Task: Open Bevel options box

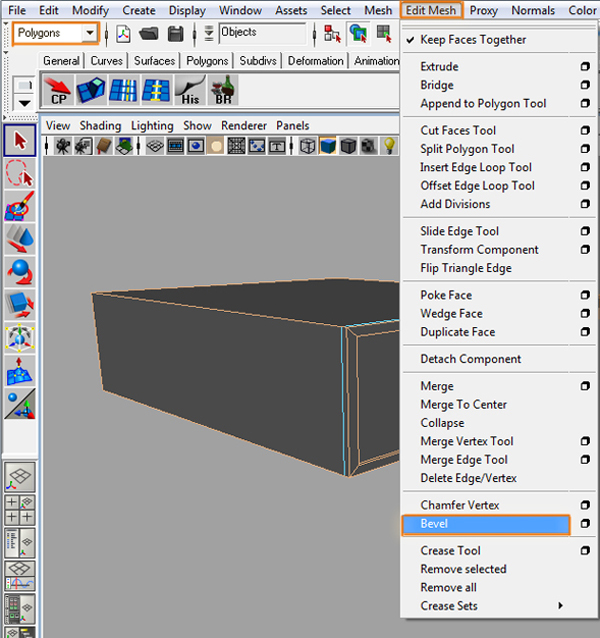Action: (x=585, y=524)
